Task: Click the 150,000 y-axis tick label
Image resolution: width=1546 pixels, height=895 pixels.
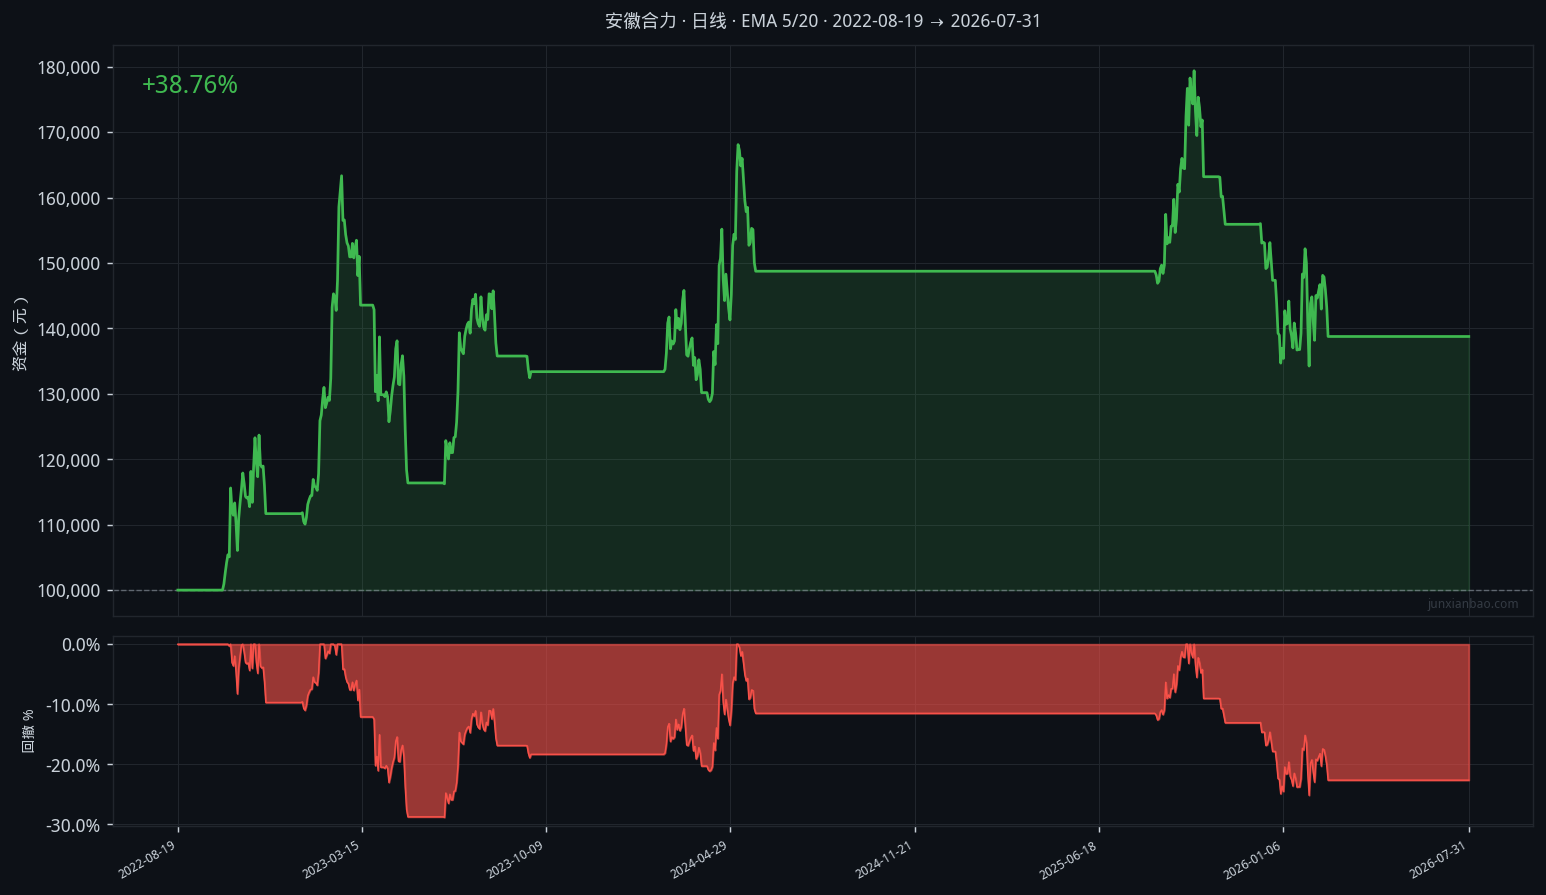Action: [x=69, y=264]
